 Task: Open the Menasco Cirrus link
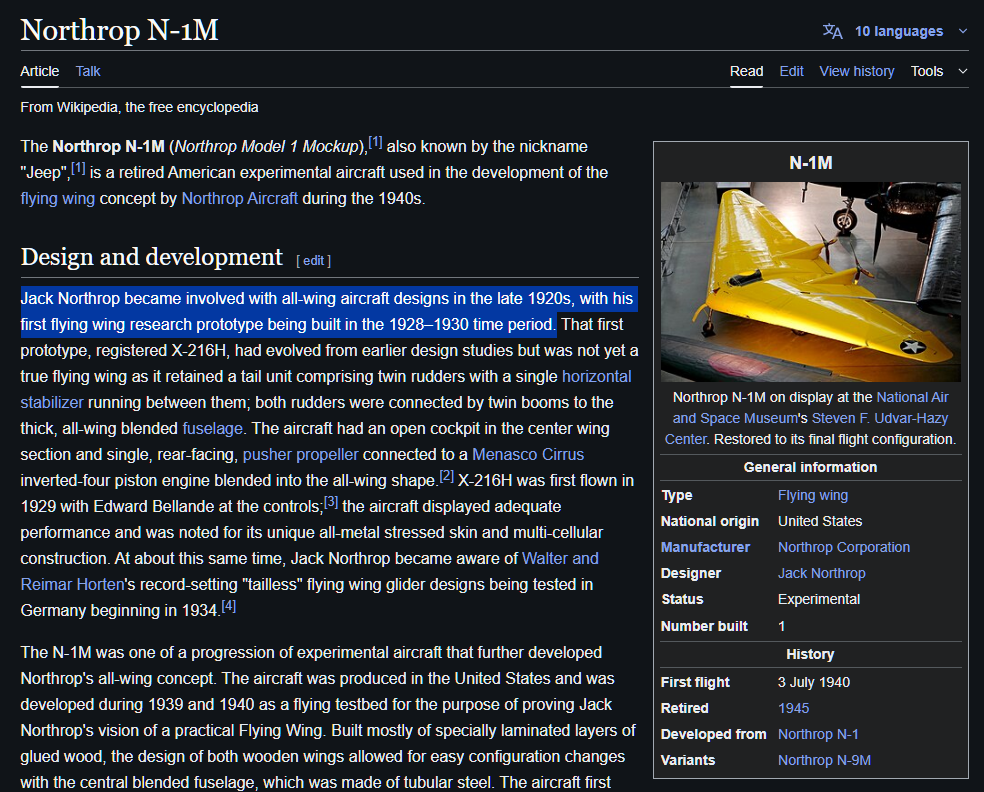tap(528, 454)
